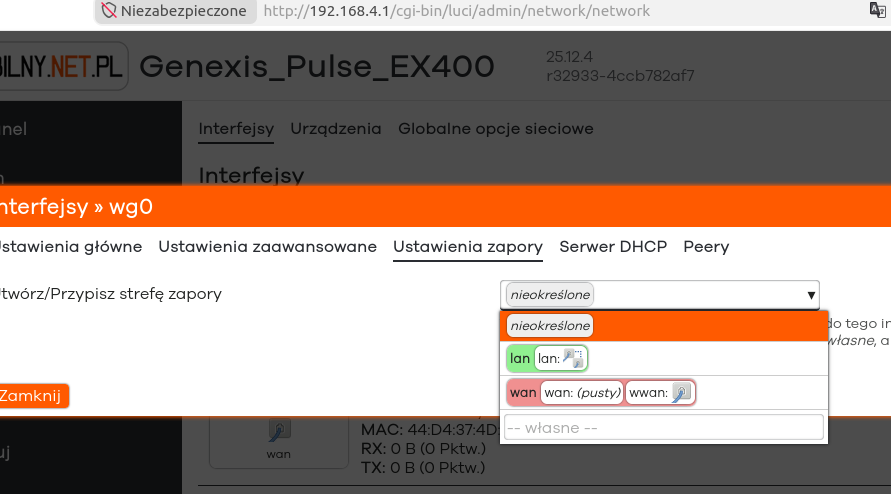Click the firmware version 25.12.4 text
Viewport: 891px width, 494px height.
569,57
